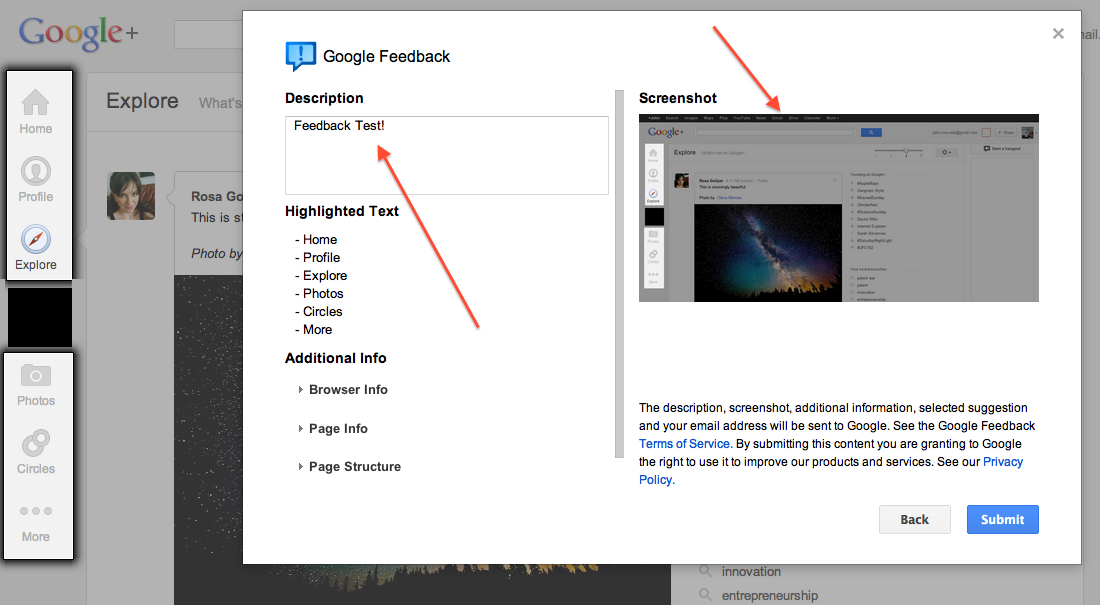Click the '- Photos' highlighted text entry
The height and width of the screenshot is (605, 1100).
(x=319, y=293)
